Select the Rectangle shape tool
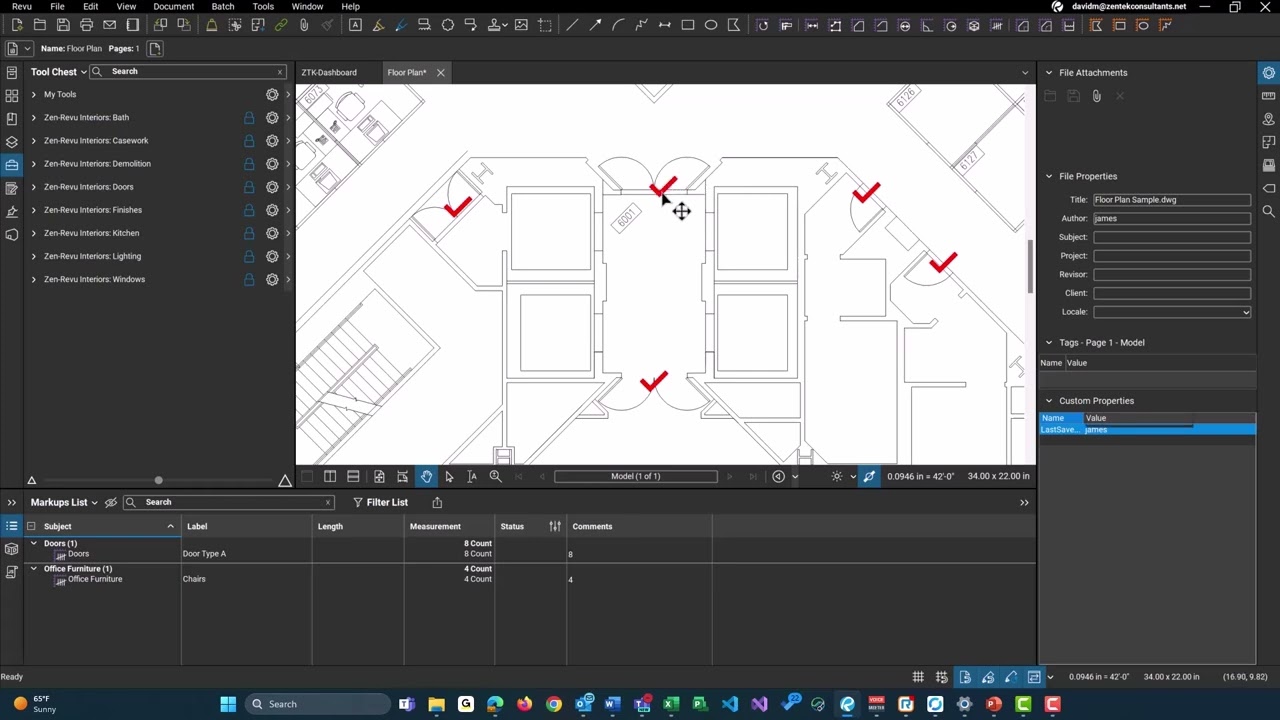1280x720 pixels. tap(688, 25)
